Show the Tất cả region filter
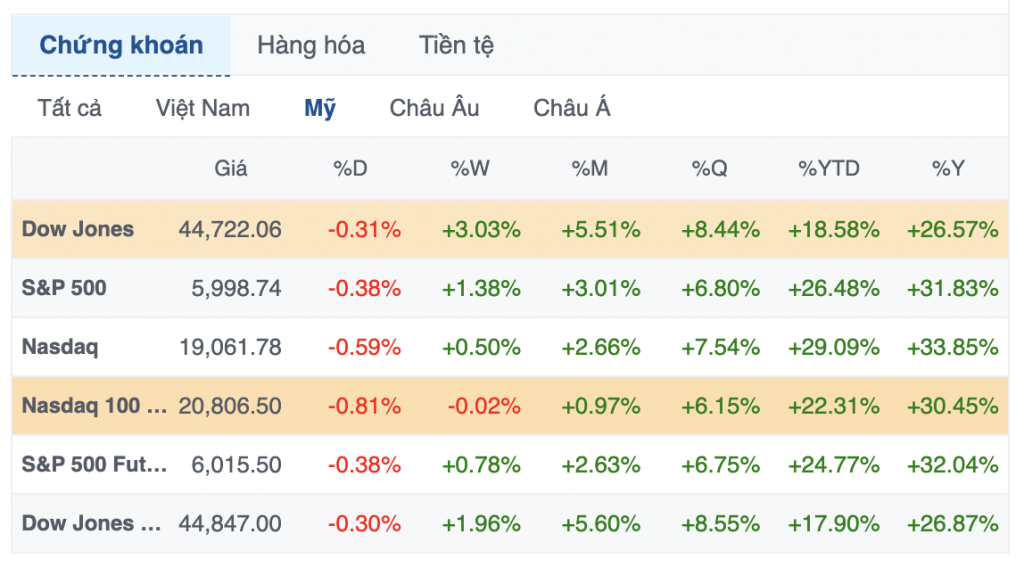Viewport: 1024px width, 567px height. tap(70, 108)
